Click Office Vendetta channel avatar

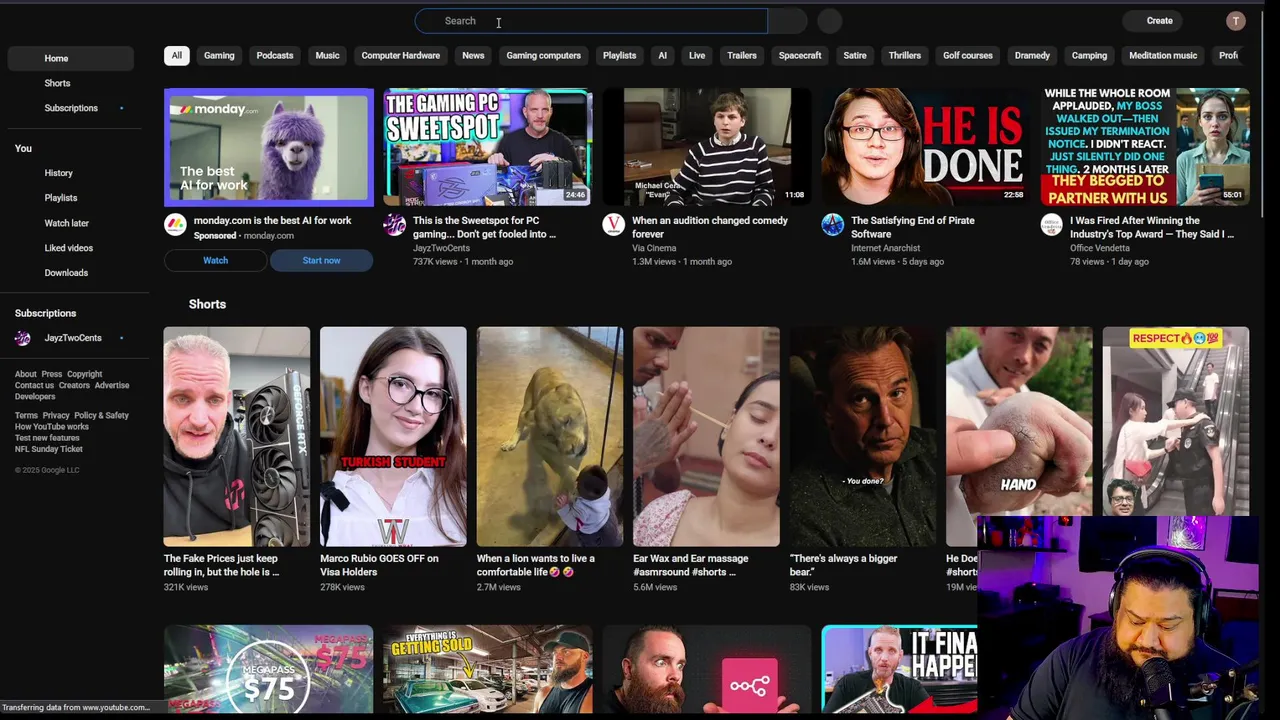[x=1051, y=225]
